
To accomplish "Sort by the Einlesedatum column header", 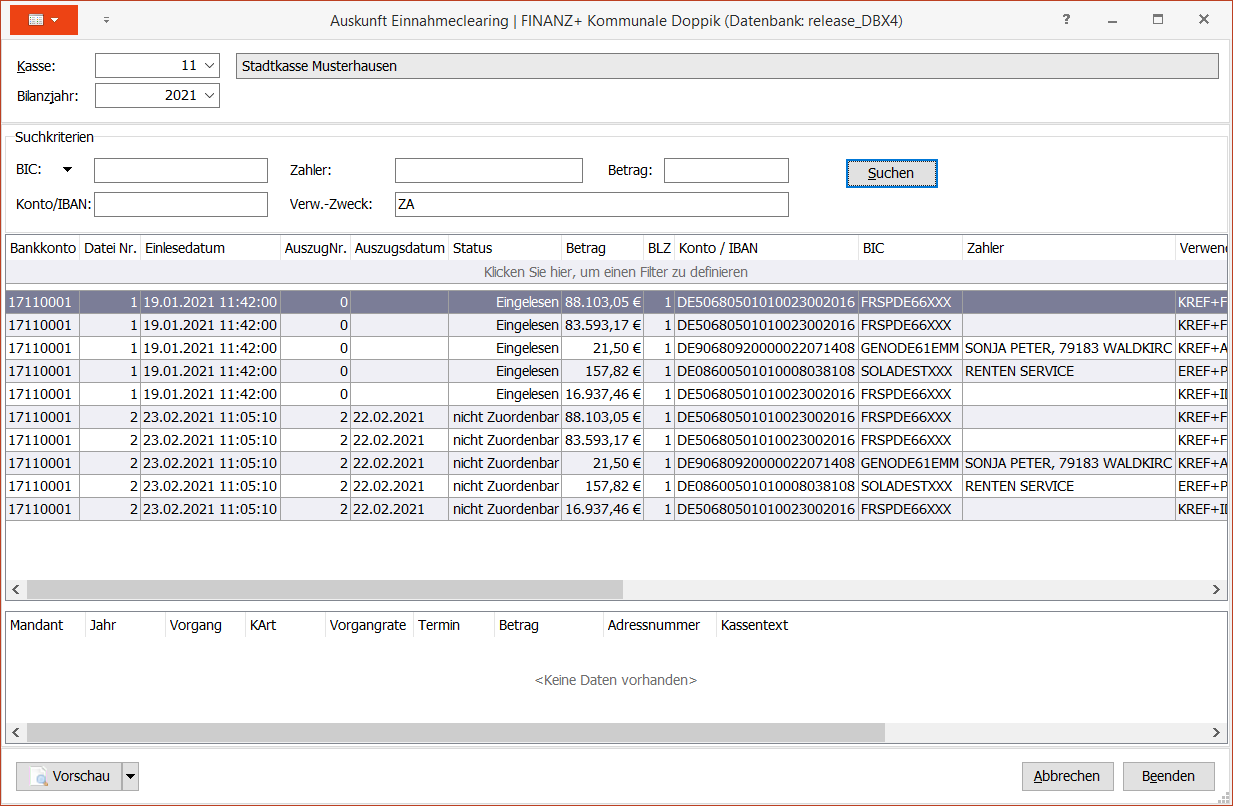I will (210, 248).
